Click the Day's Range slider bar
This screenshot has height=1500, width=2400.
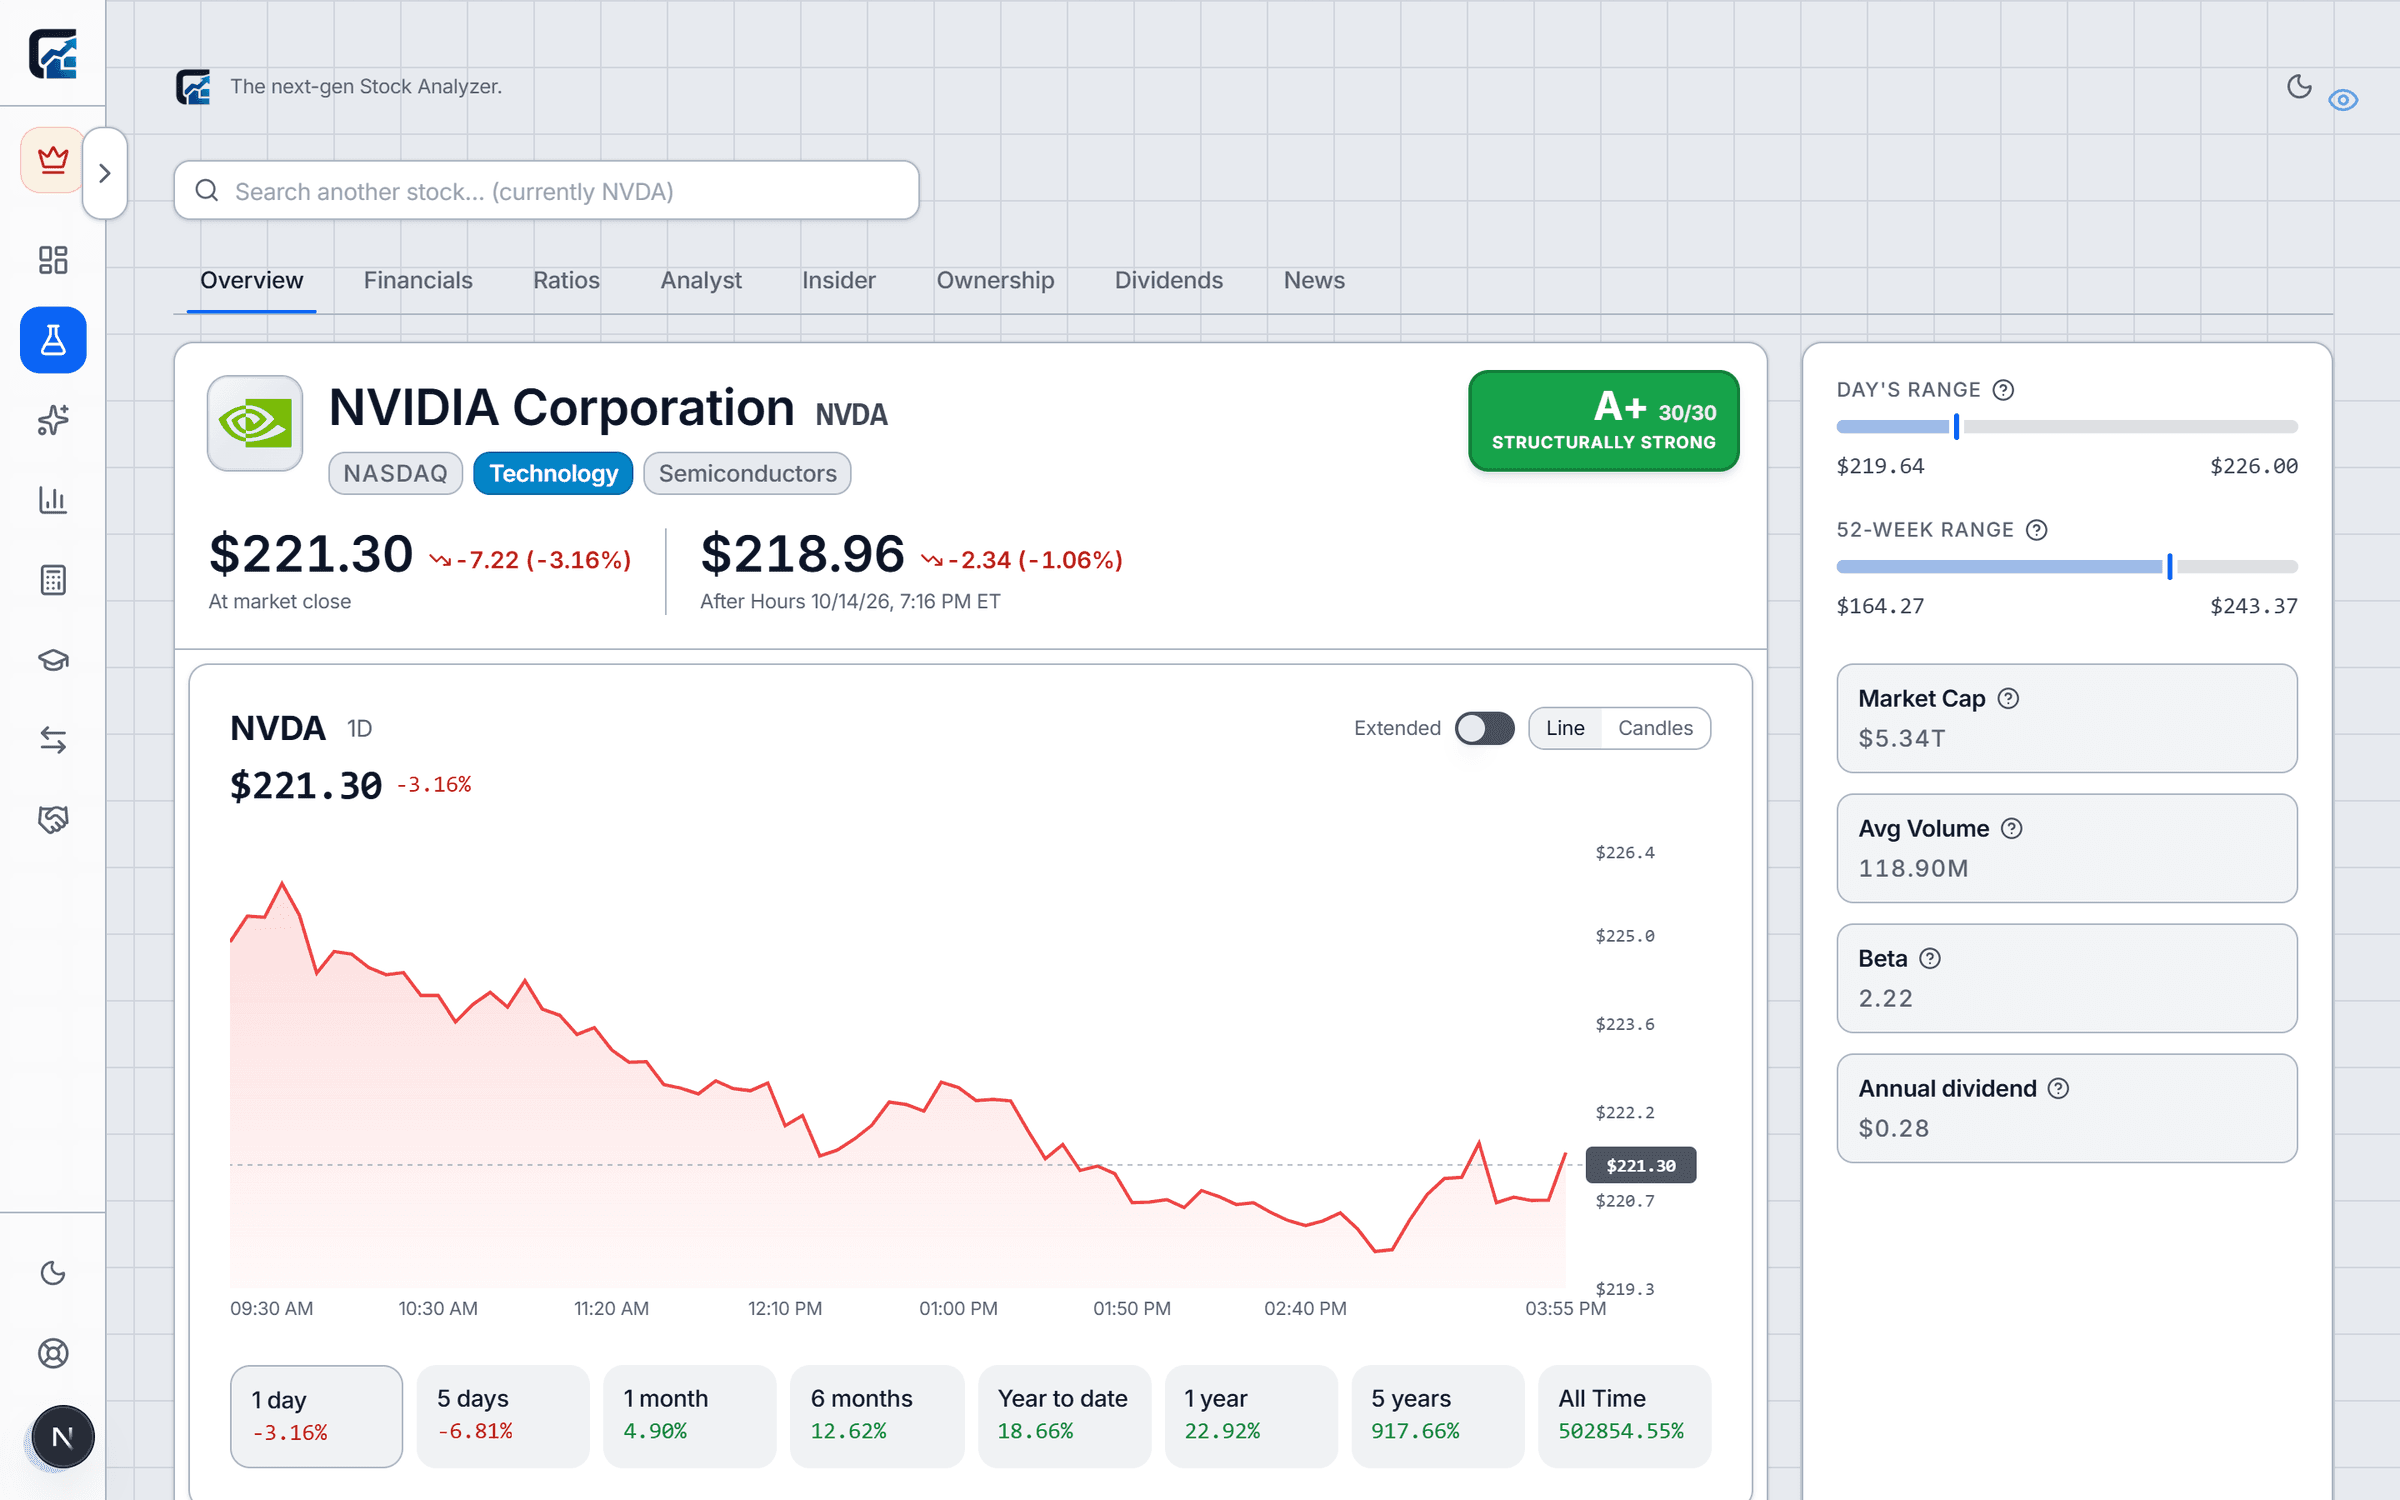point(2067,427)
